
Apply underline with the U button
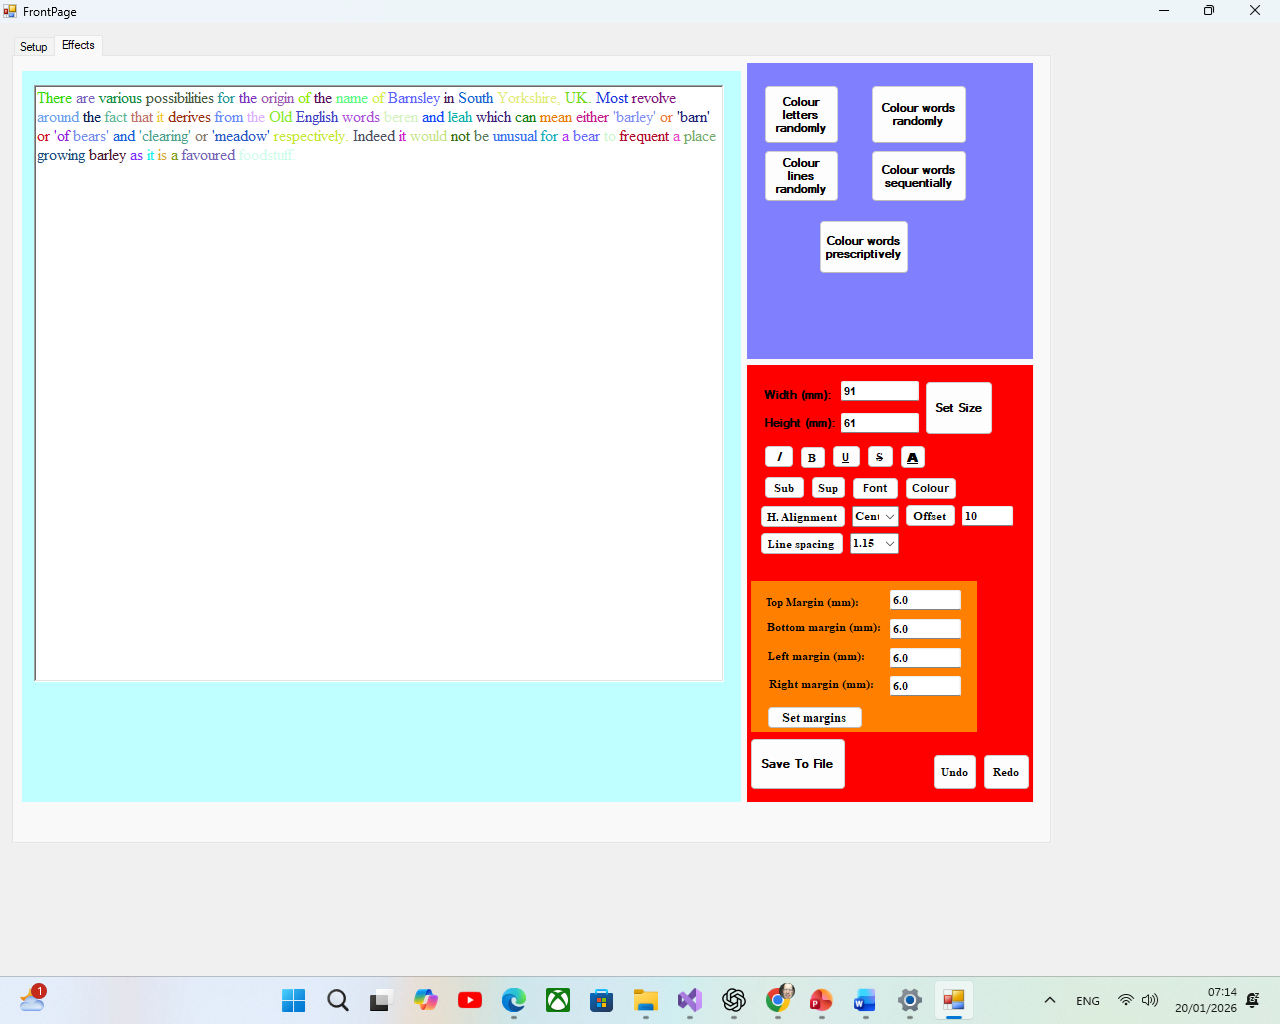coord(846,457)
